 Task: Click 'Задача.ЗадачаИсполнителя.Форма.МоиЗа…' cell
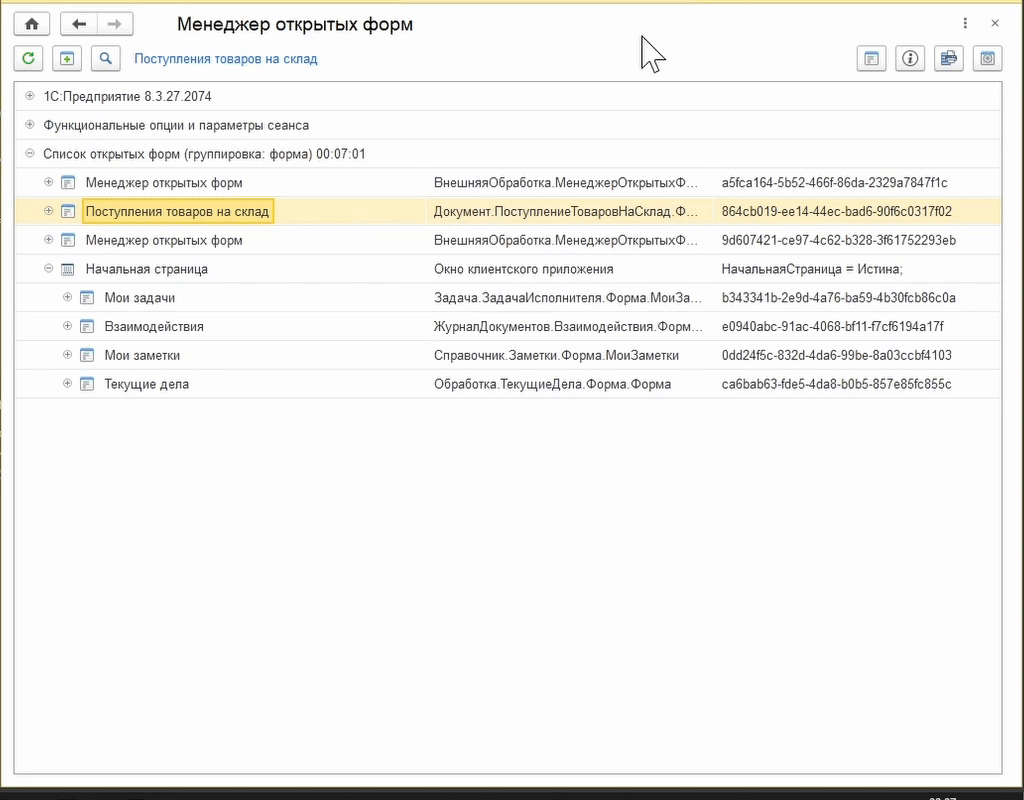[x=568, y=298]
